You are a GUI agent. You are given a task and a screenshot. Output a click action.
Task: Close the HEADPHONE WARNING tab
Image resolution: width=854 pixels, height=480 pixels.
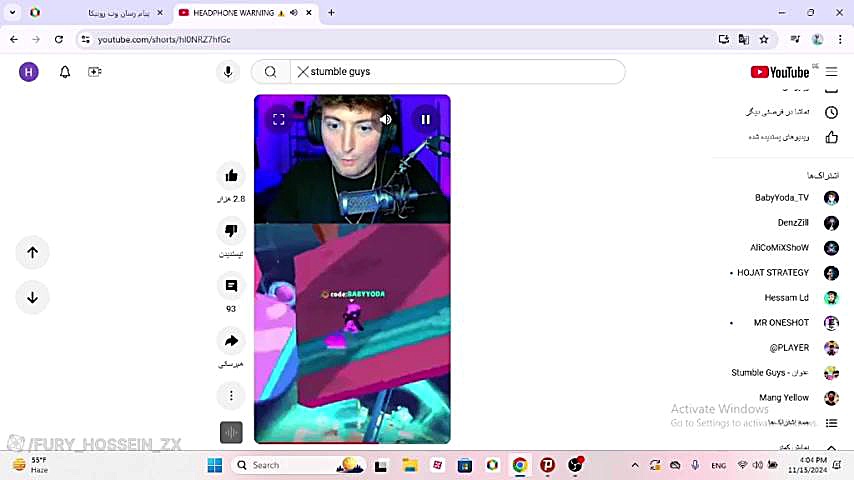click(309, 13)
